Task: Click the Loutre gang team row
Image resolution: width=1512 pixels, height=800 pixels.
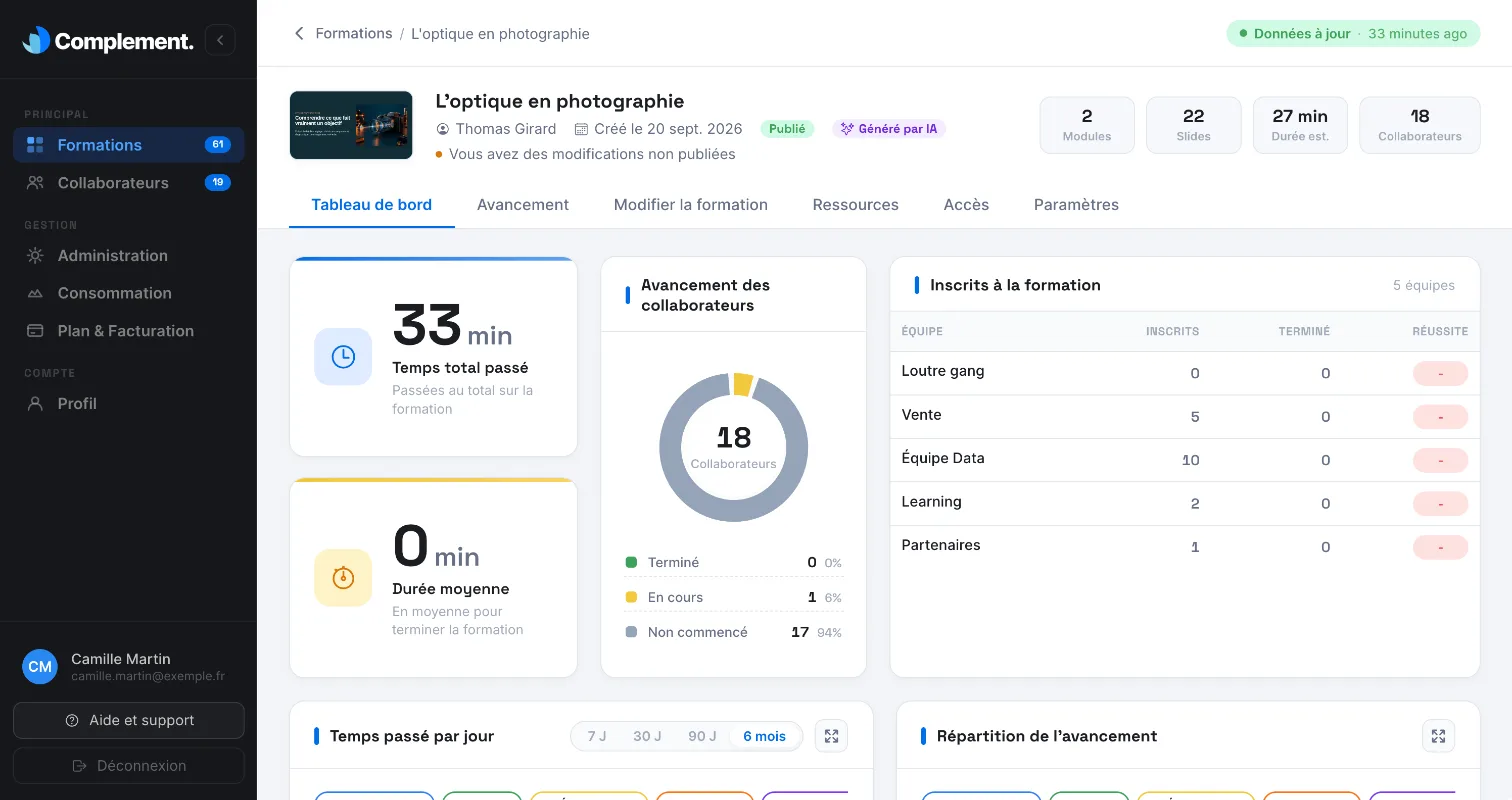Action: click(1185, 373)
